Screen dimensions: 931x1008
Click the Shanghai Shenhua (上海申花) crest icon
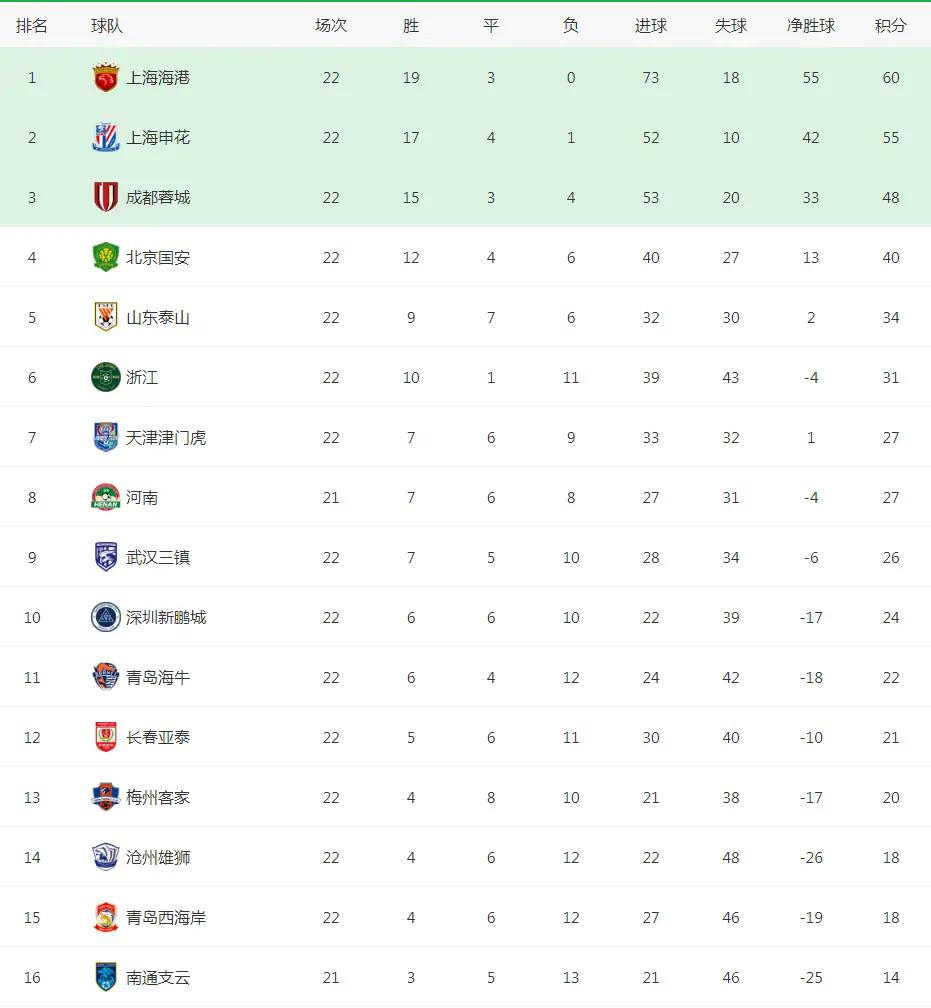coord(105,138)
